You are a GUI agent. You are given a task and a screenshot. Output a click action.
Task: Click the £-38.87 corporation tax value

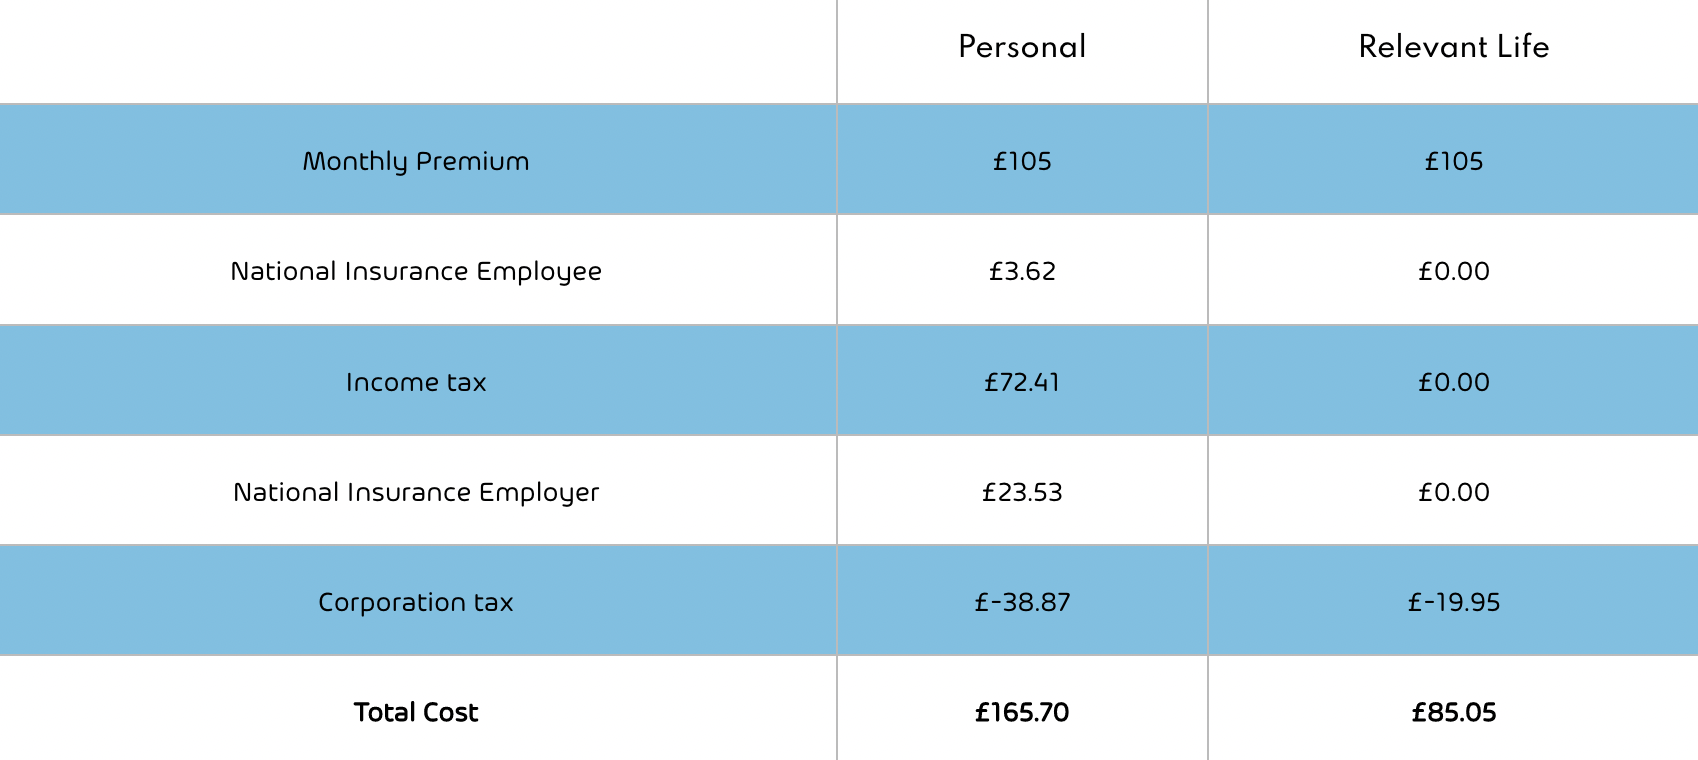point(1022,602)
